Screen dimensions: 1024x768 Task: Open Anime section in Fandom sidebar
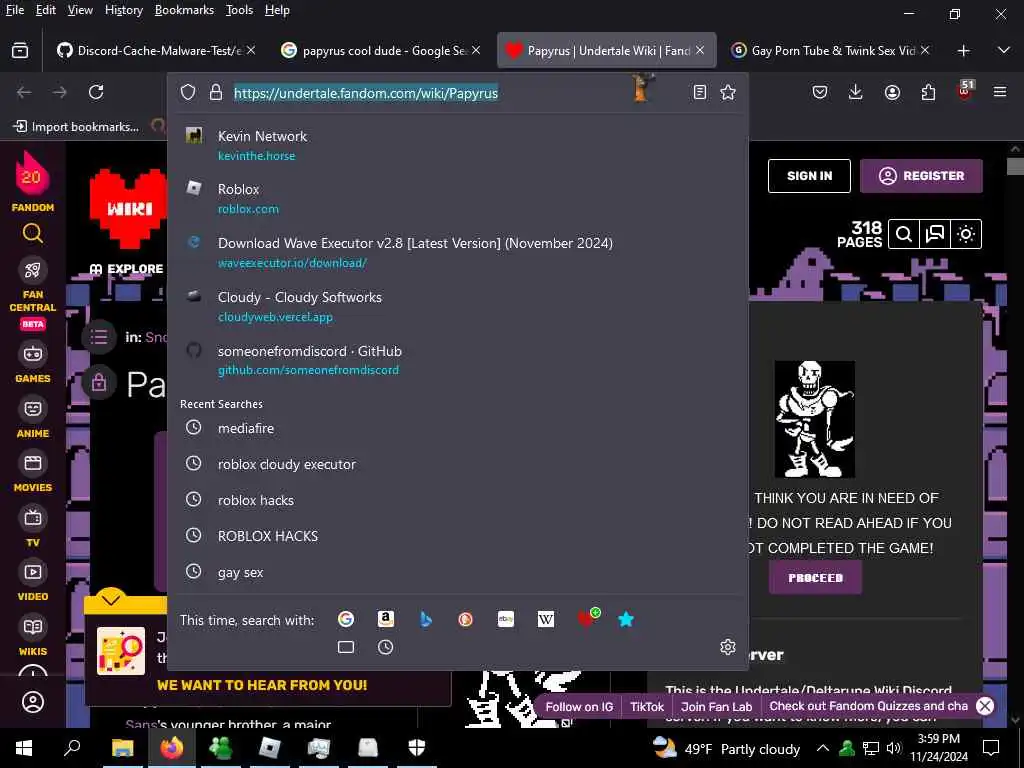tap(33, 417)
